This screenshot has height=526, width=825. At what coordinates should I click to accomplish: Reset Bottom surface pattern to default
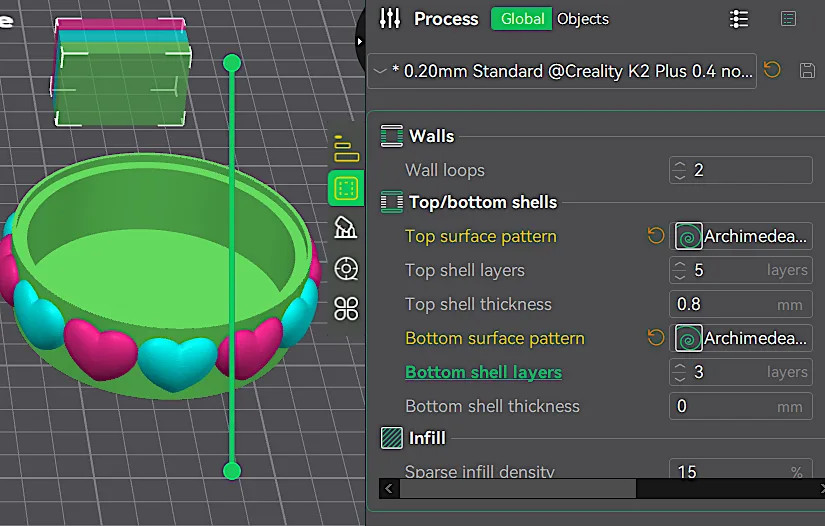tap(656, 338)
